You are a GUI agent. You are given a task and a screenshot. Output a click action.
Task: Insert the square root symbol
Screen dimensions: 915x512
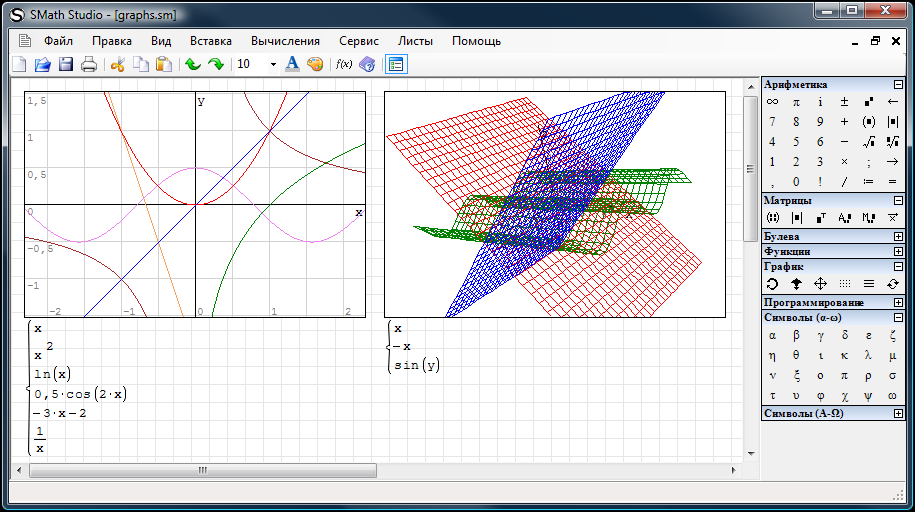coord(868,141)
